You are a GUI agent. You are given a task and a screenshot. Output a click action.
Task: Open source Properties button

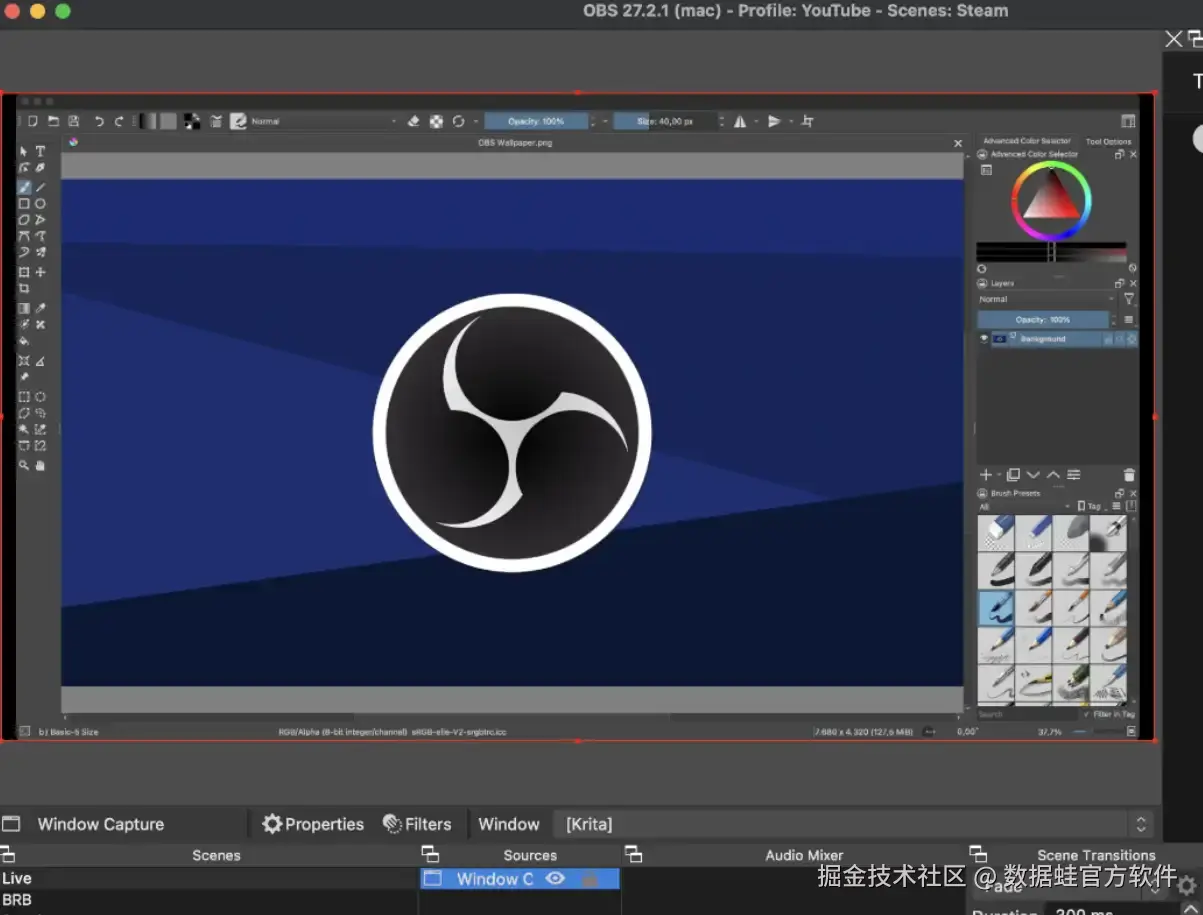(312, 824)
